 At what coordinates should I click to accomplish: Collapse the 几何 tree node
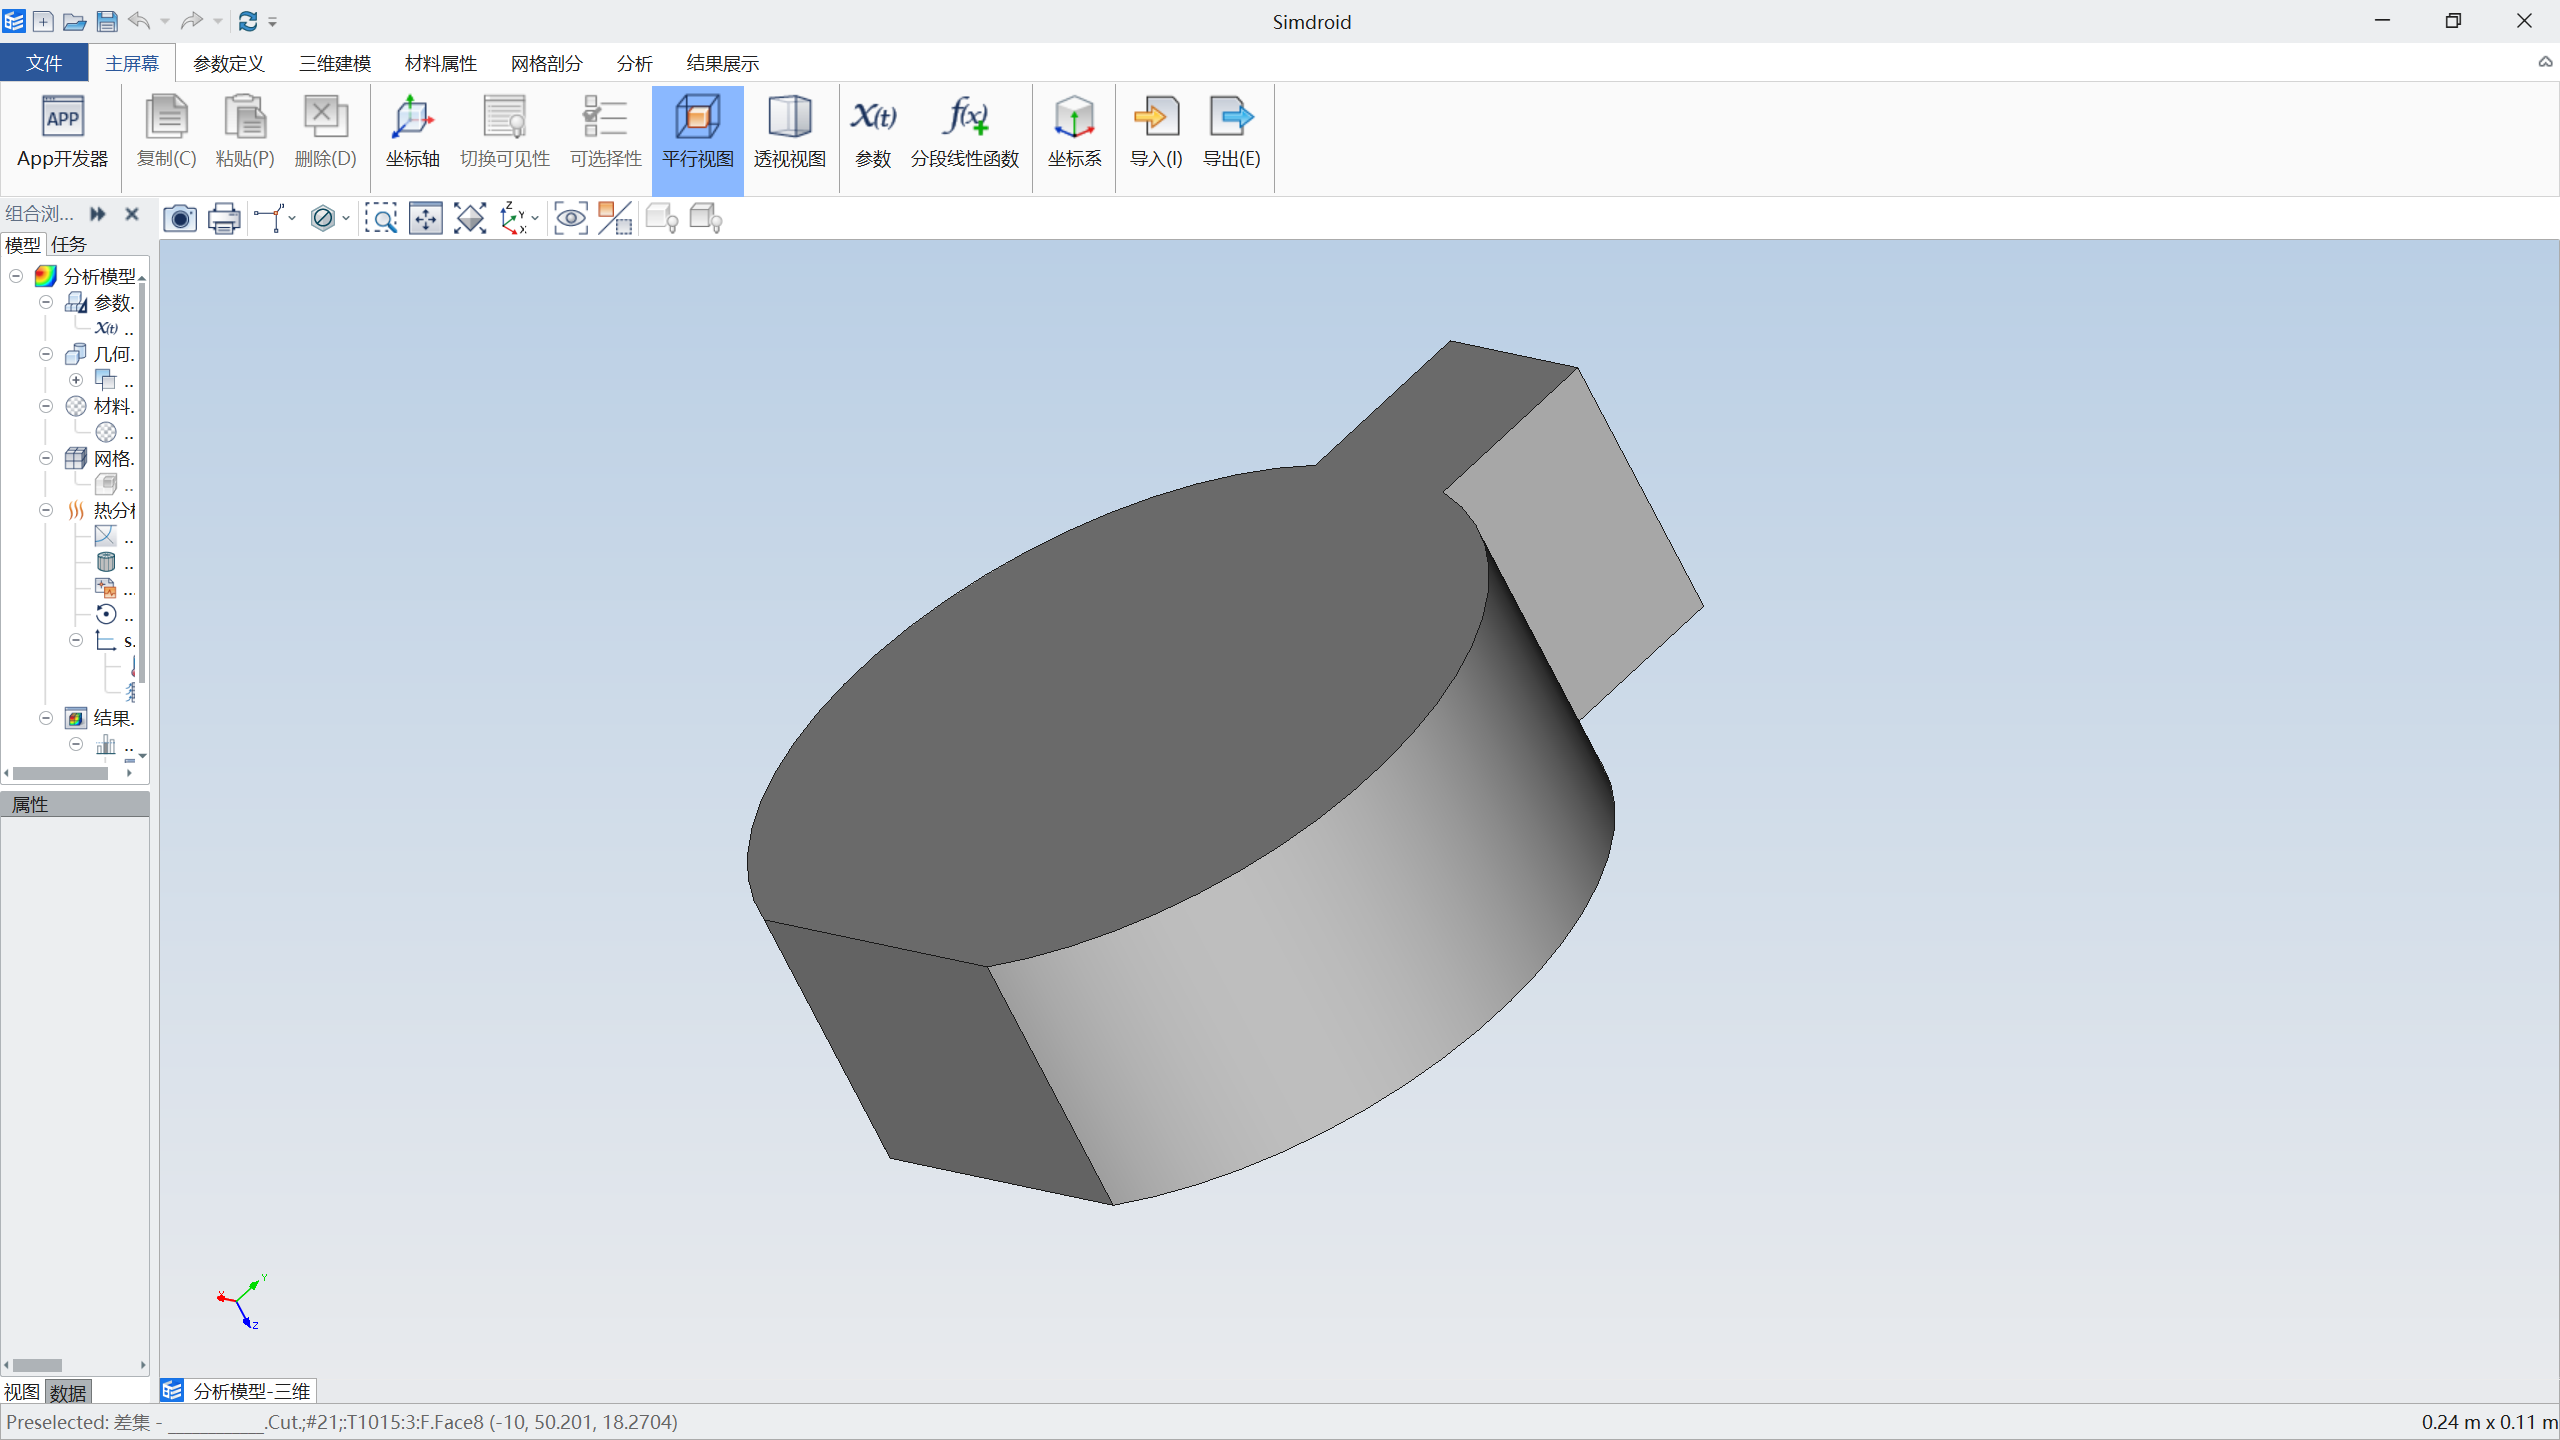(46, 354)
